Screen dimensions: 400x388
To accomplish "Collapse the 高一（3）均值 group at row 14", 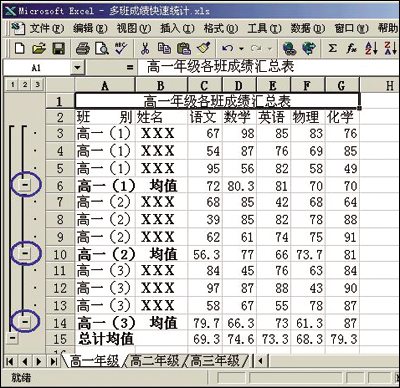I will point(25,321).
